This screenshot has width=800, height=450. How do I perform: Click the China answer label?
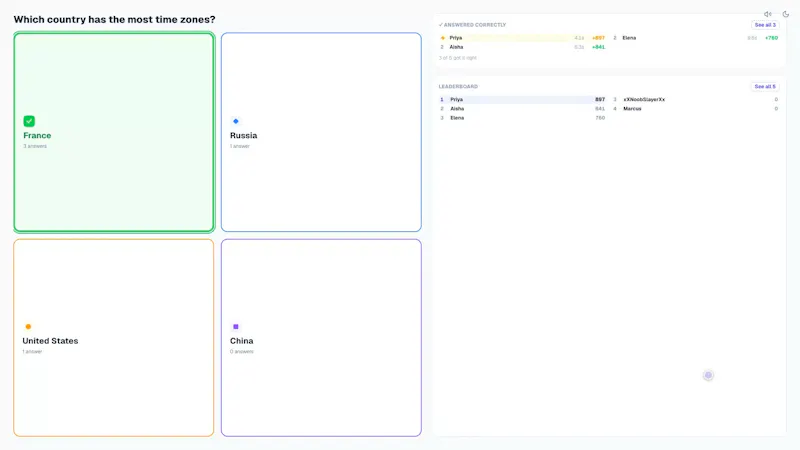241,341
